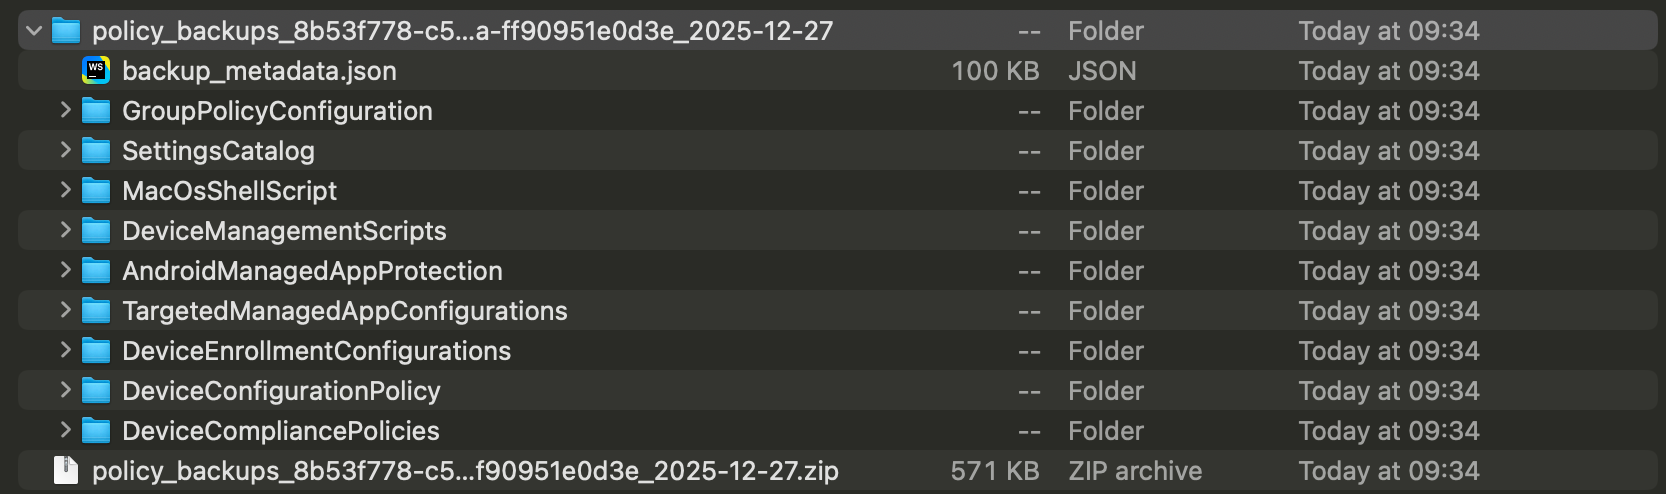The height and width of the screenshot is (494, 1666).
Task: Expand the GroupPolicyConfiguration folder
Action: 65,110
